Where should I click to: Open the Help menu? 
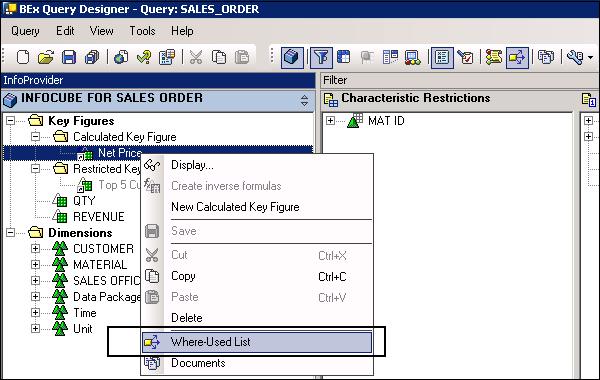pos(182,31)
